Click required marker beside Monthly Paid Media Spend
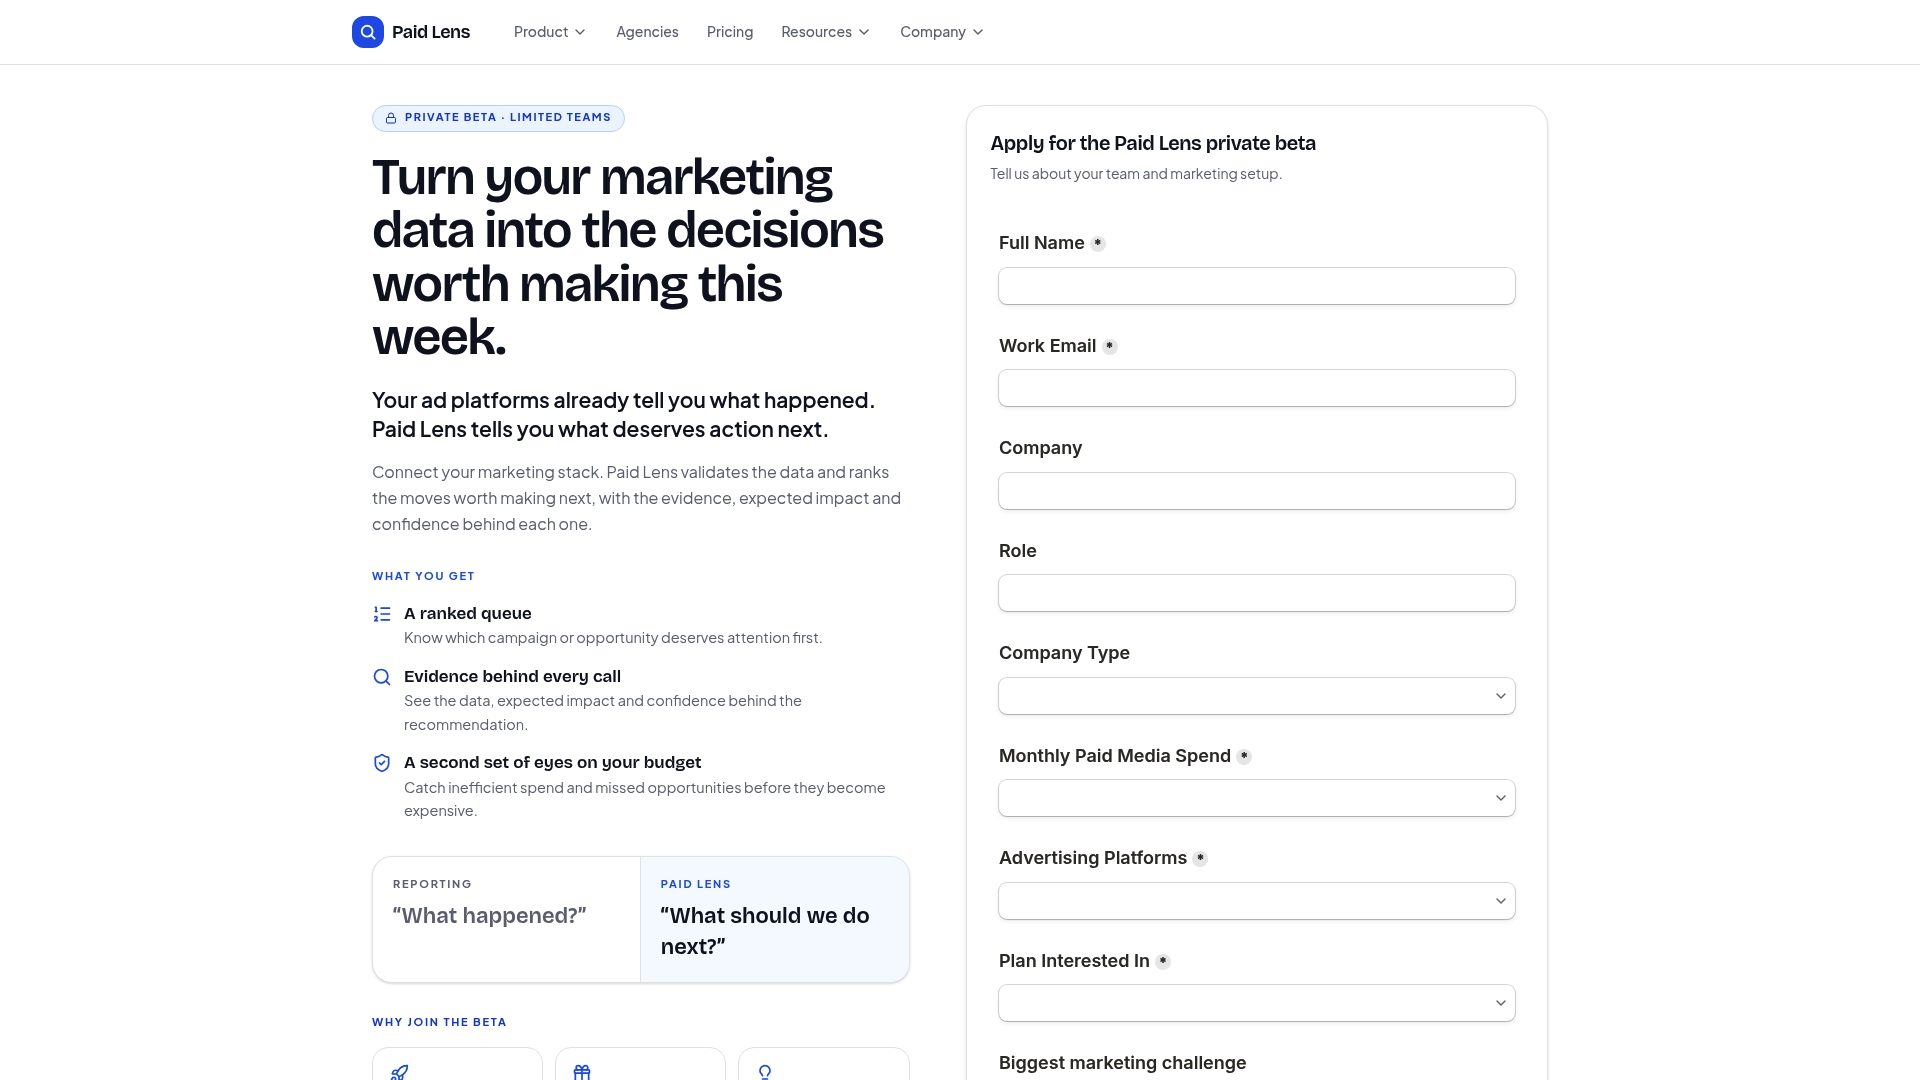 click(x=1244, y=756)
